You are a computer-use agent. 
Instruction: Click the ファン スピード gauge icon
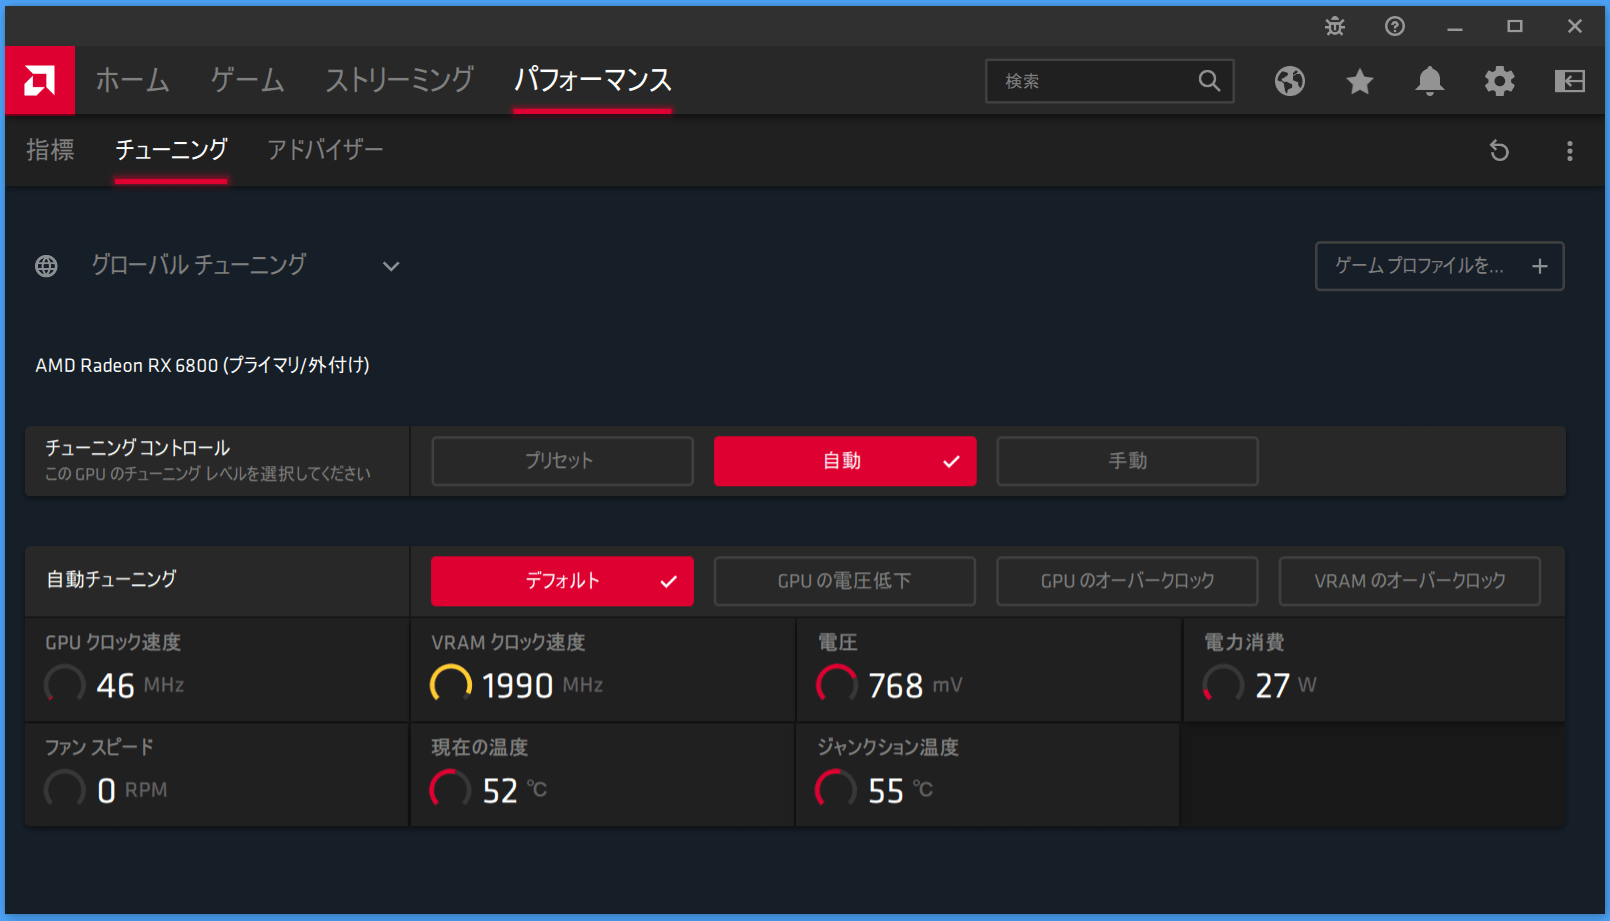coord(65,790)
